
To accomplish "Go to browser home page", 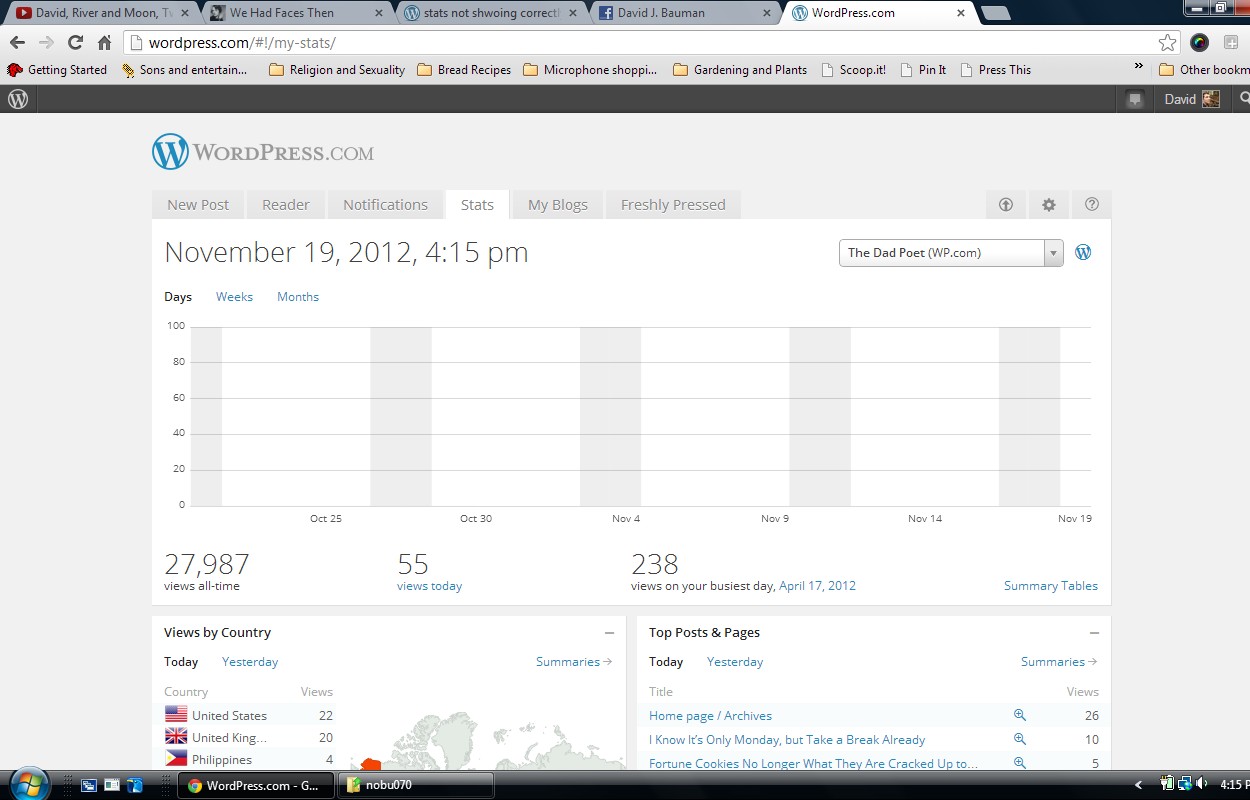I will pyautogui.click(x=104, y=43).
